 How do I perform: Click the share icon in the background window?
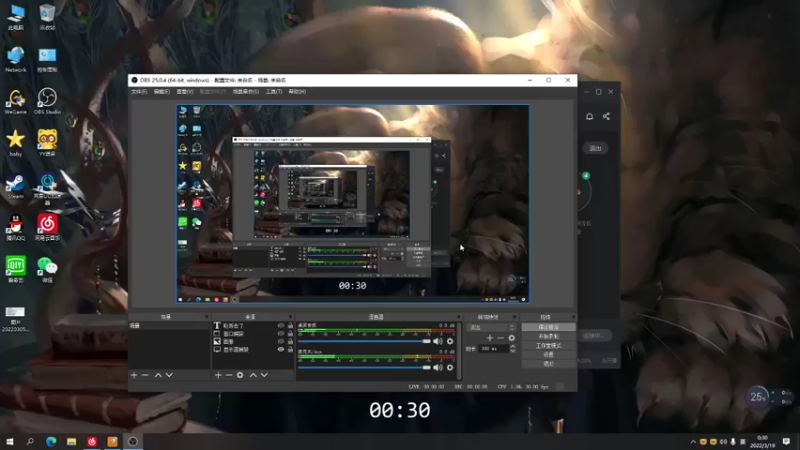coord(606,116)
